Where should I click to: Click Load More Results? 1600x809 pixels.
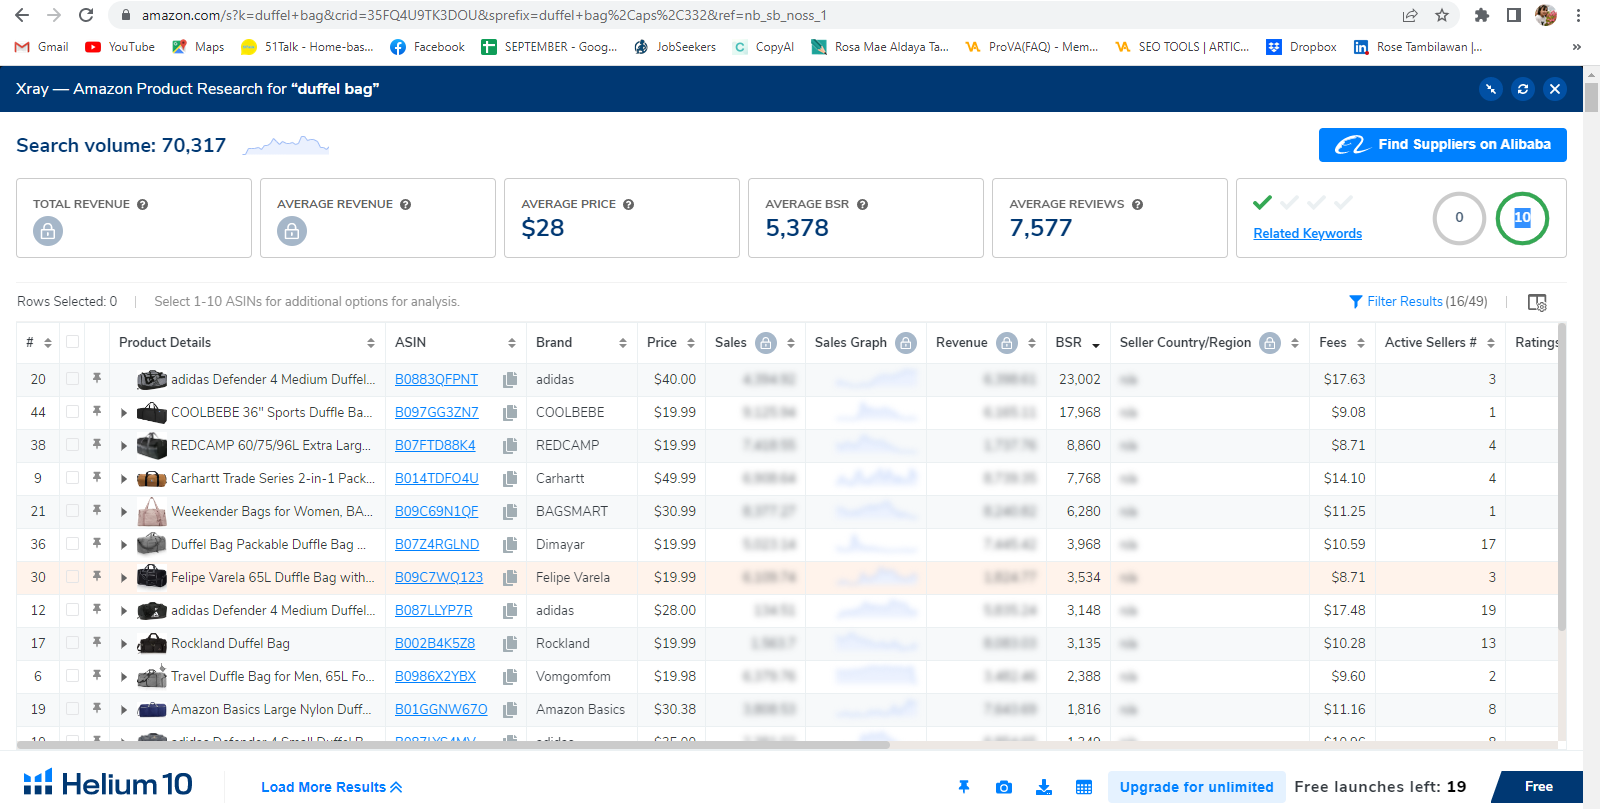tap(332, 787)
